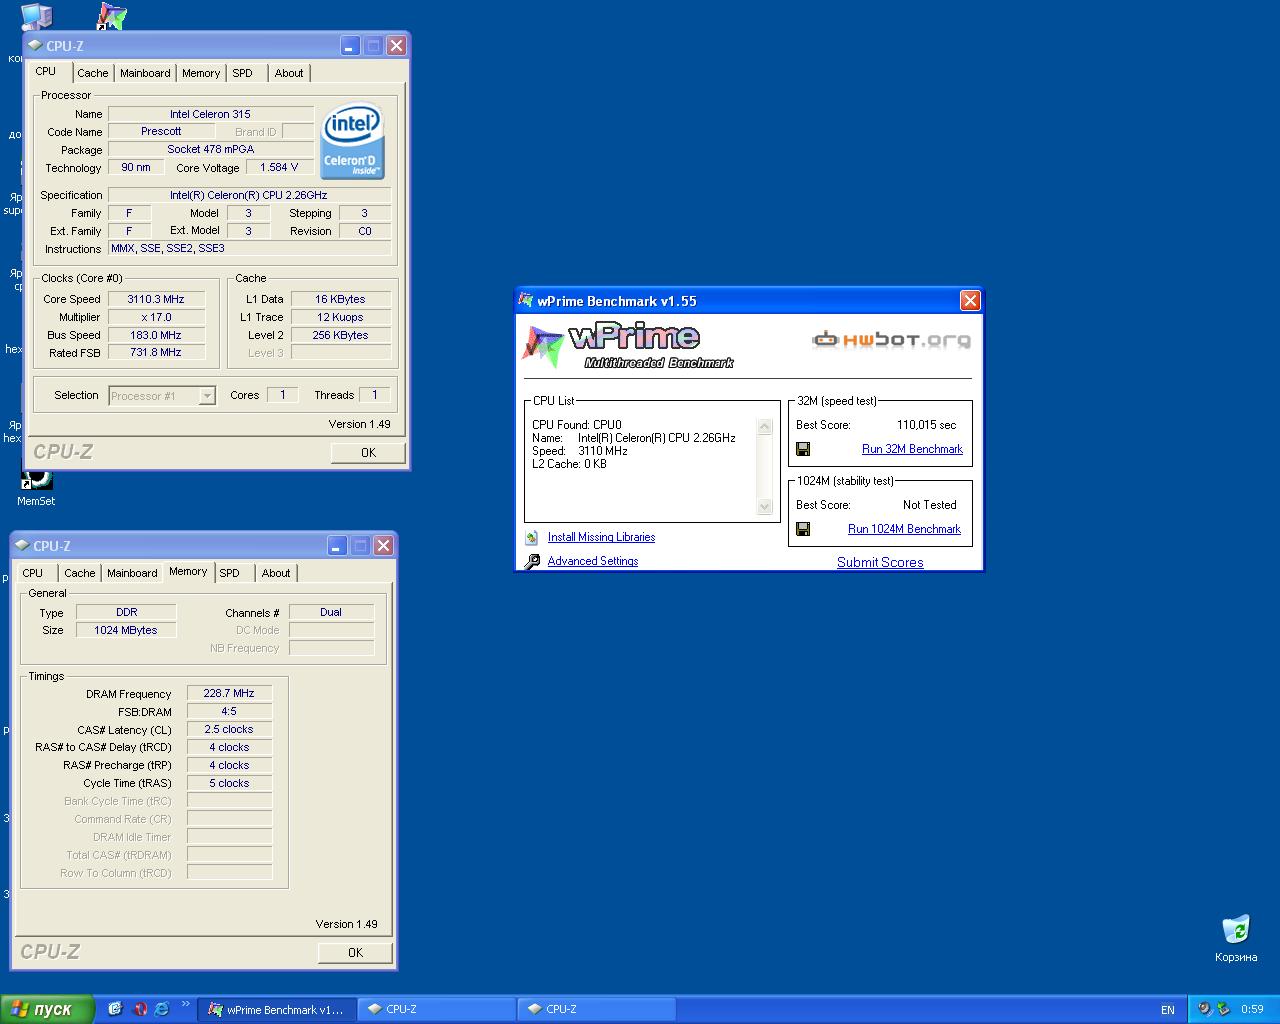
Task: Click the CPU-Z title bar icon in the Memory window
Action: coord(22,545)
